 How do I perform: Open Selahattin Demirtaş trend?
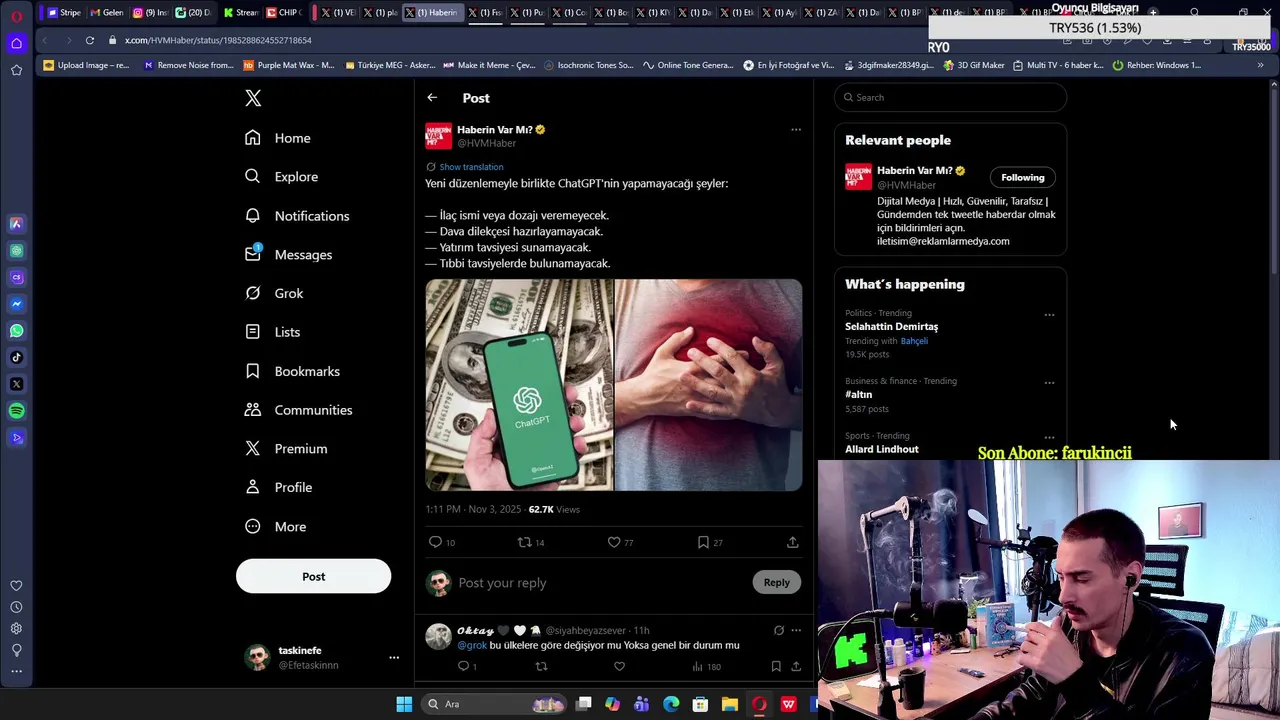(891, 326)
